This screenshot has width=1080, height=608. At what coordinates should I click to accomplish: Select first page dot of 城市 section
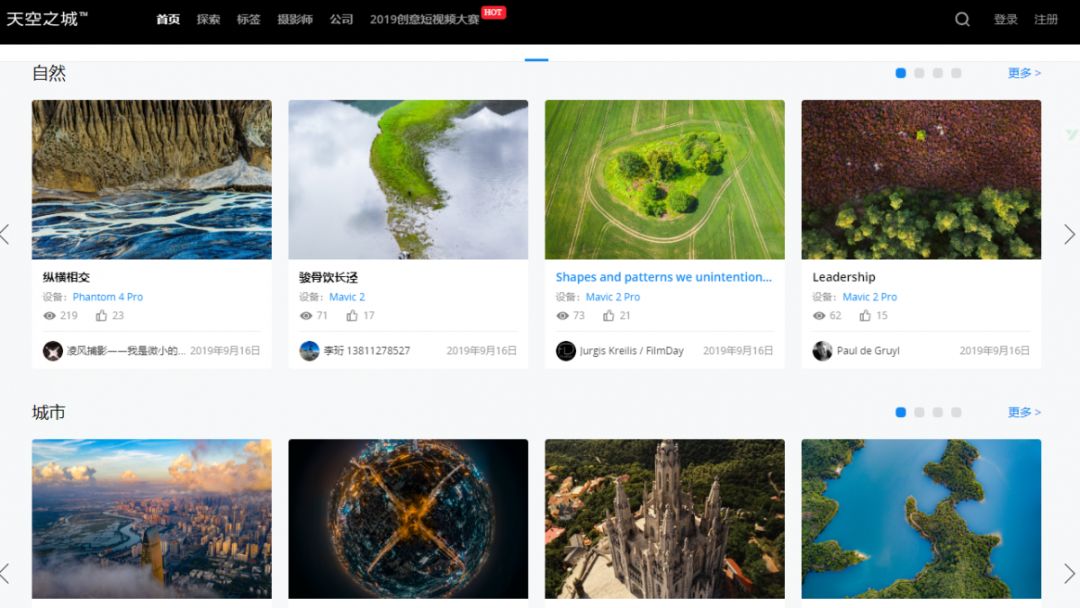900,412
